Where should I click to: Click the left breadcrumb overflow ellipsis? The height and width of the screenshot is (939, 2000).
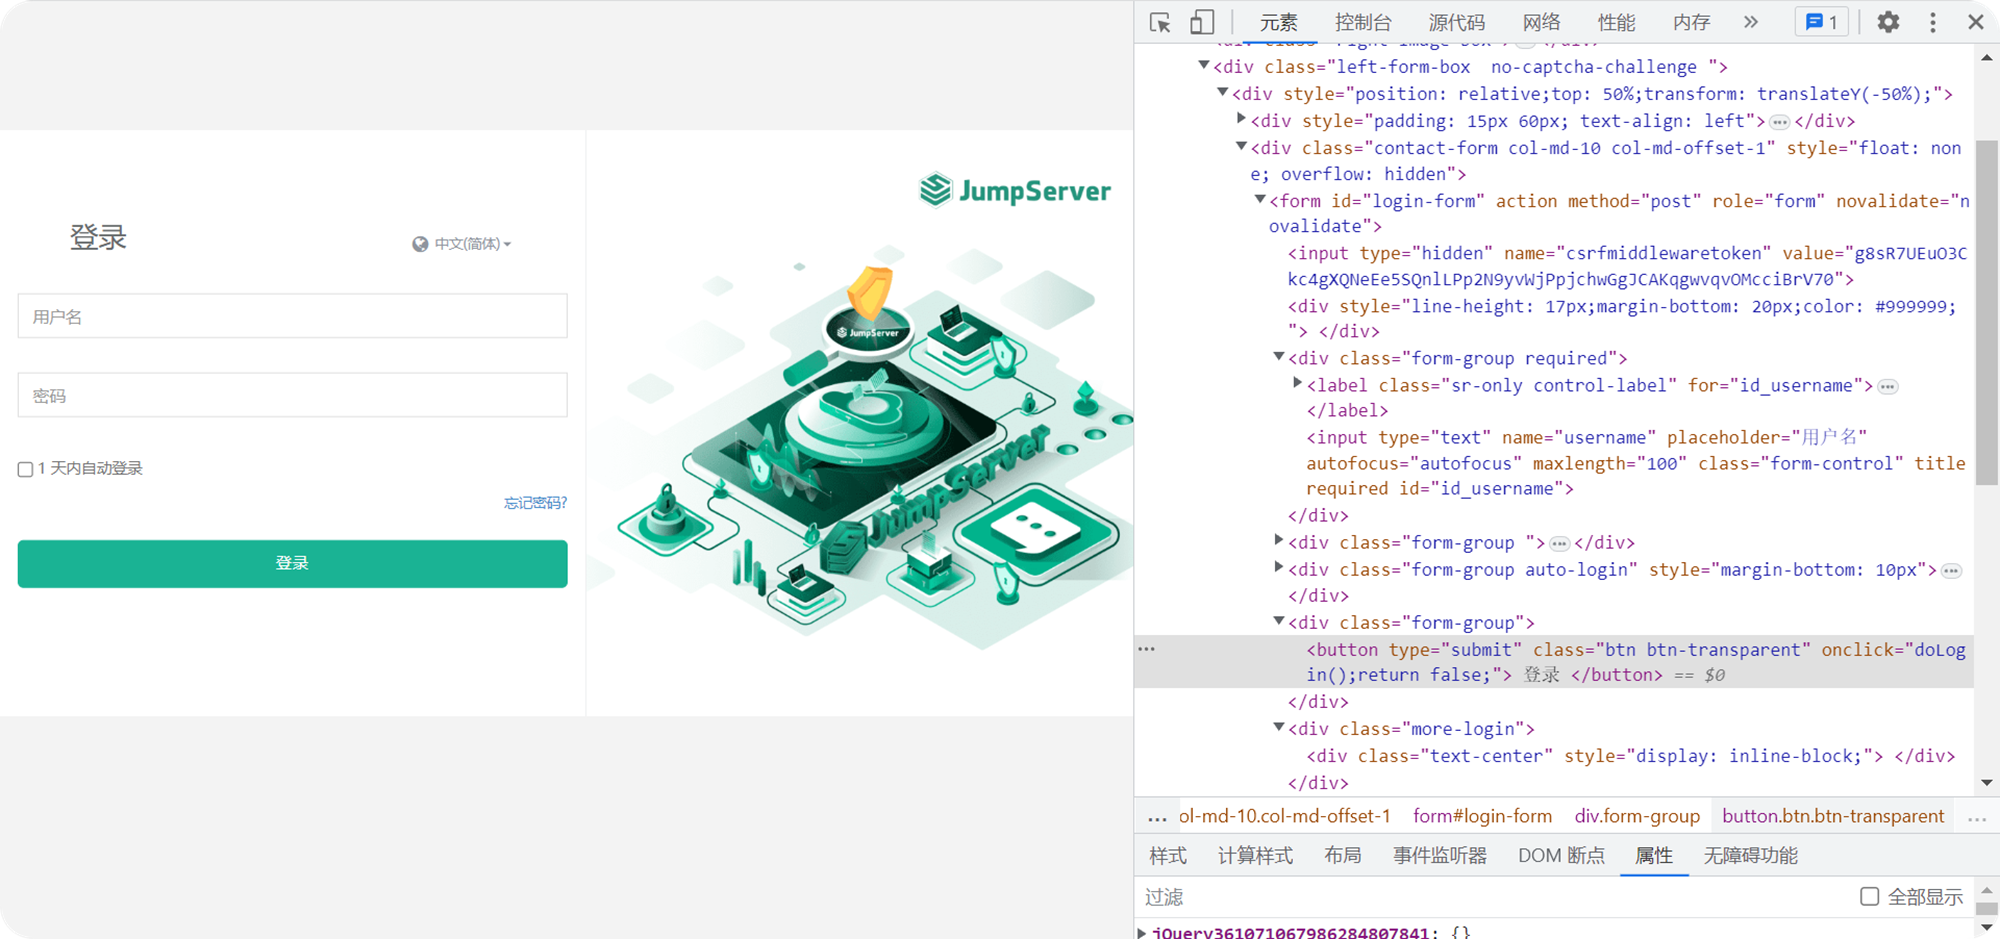tap(1157, 817)
